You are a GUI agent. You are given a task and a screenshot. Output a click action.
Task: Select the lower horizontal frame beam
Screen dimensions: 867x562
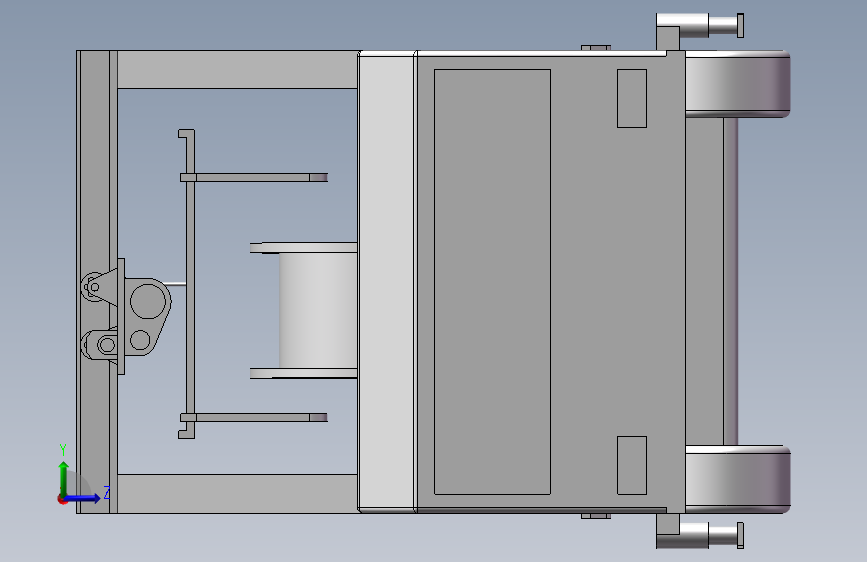click(x=237, y=493)
